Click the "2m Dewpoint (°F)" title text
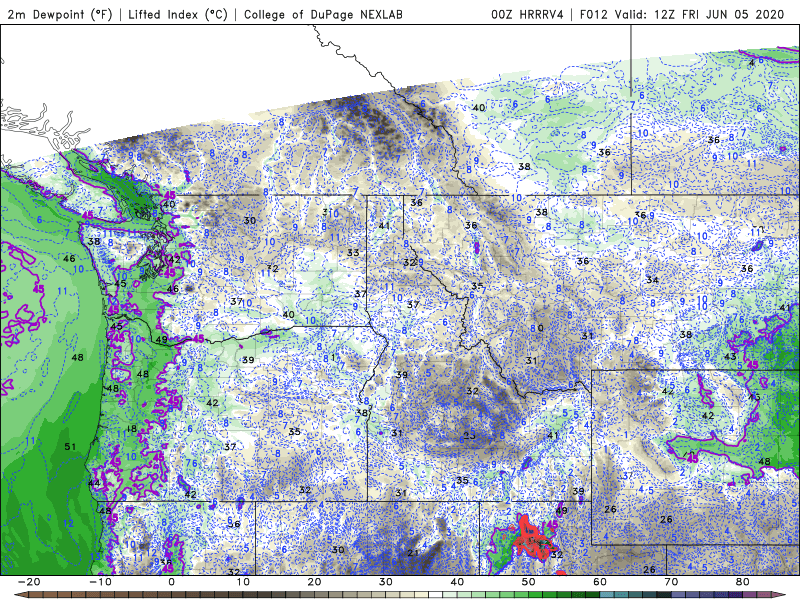The height and width of the screenshot is (600, 800). (60, 14)
